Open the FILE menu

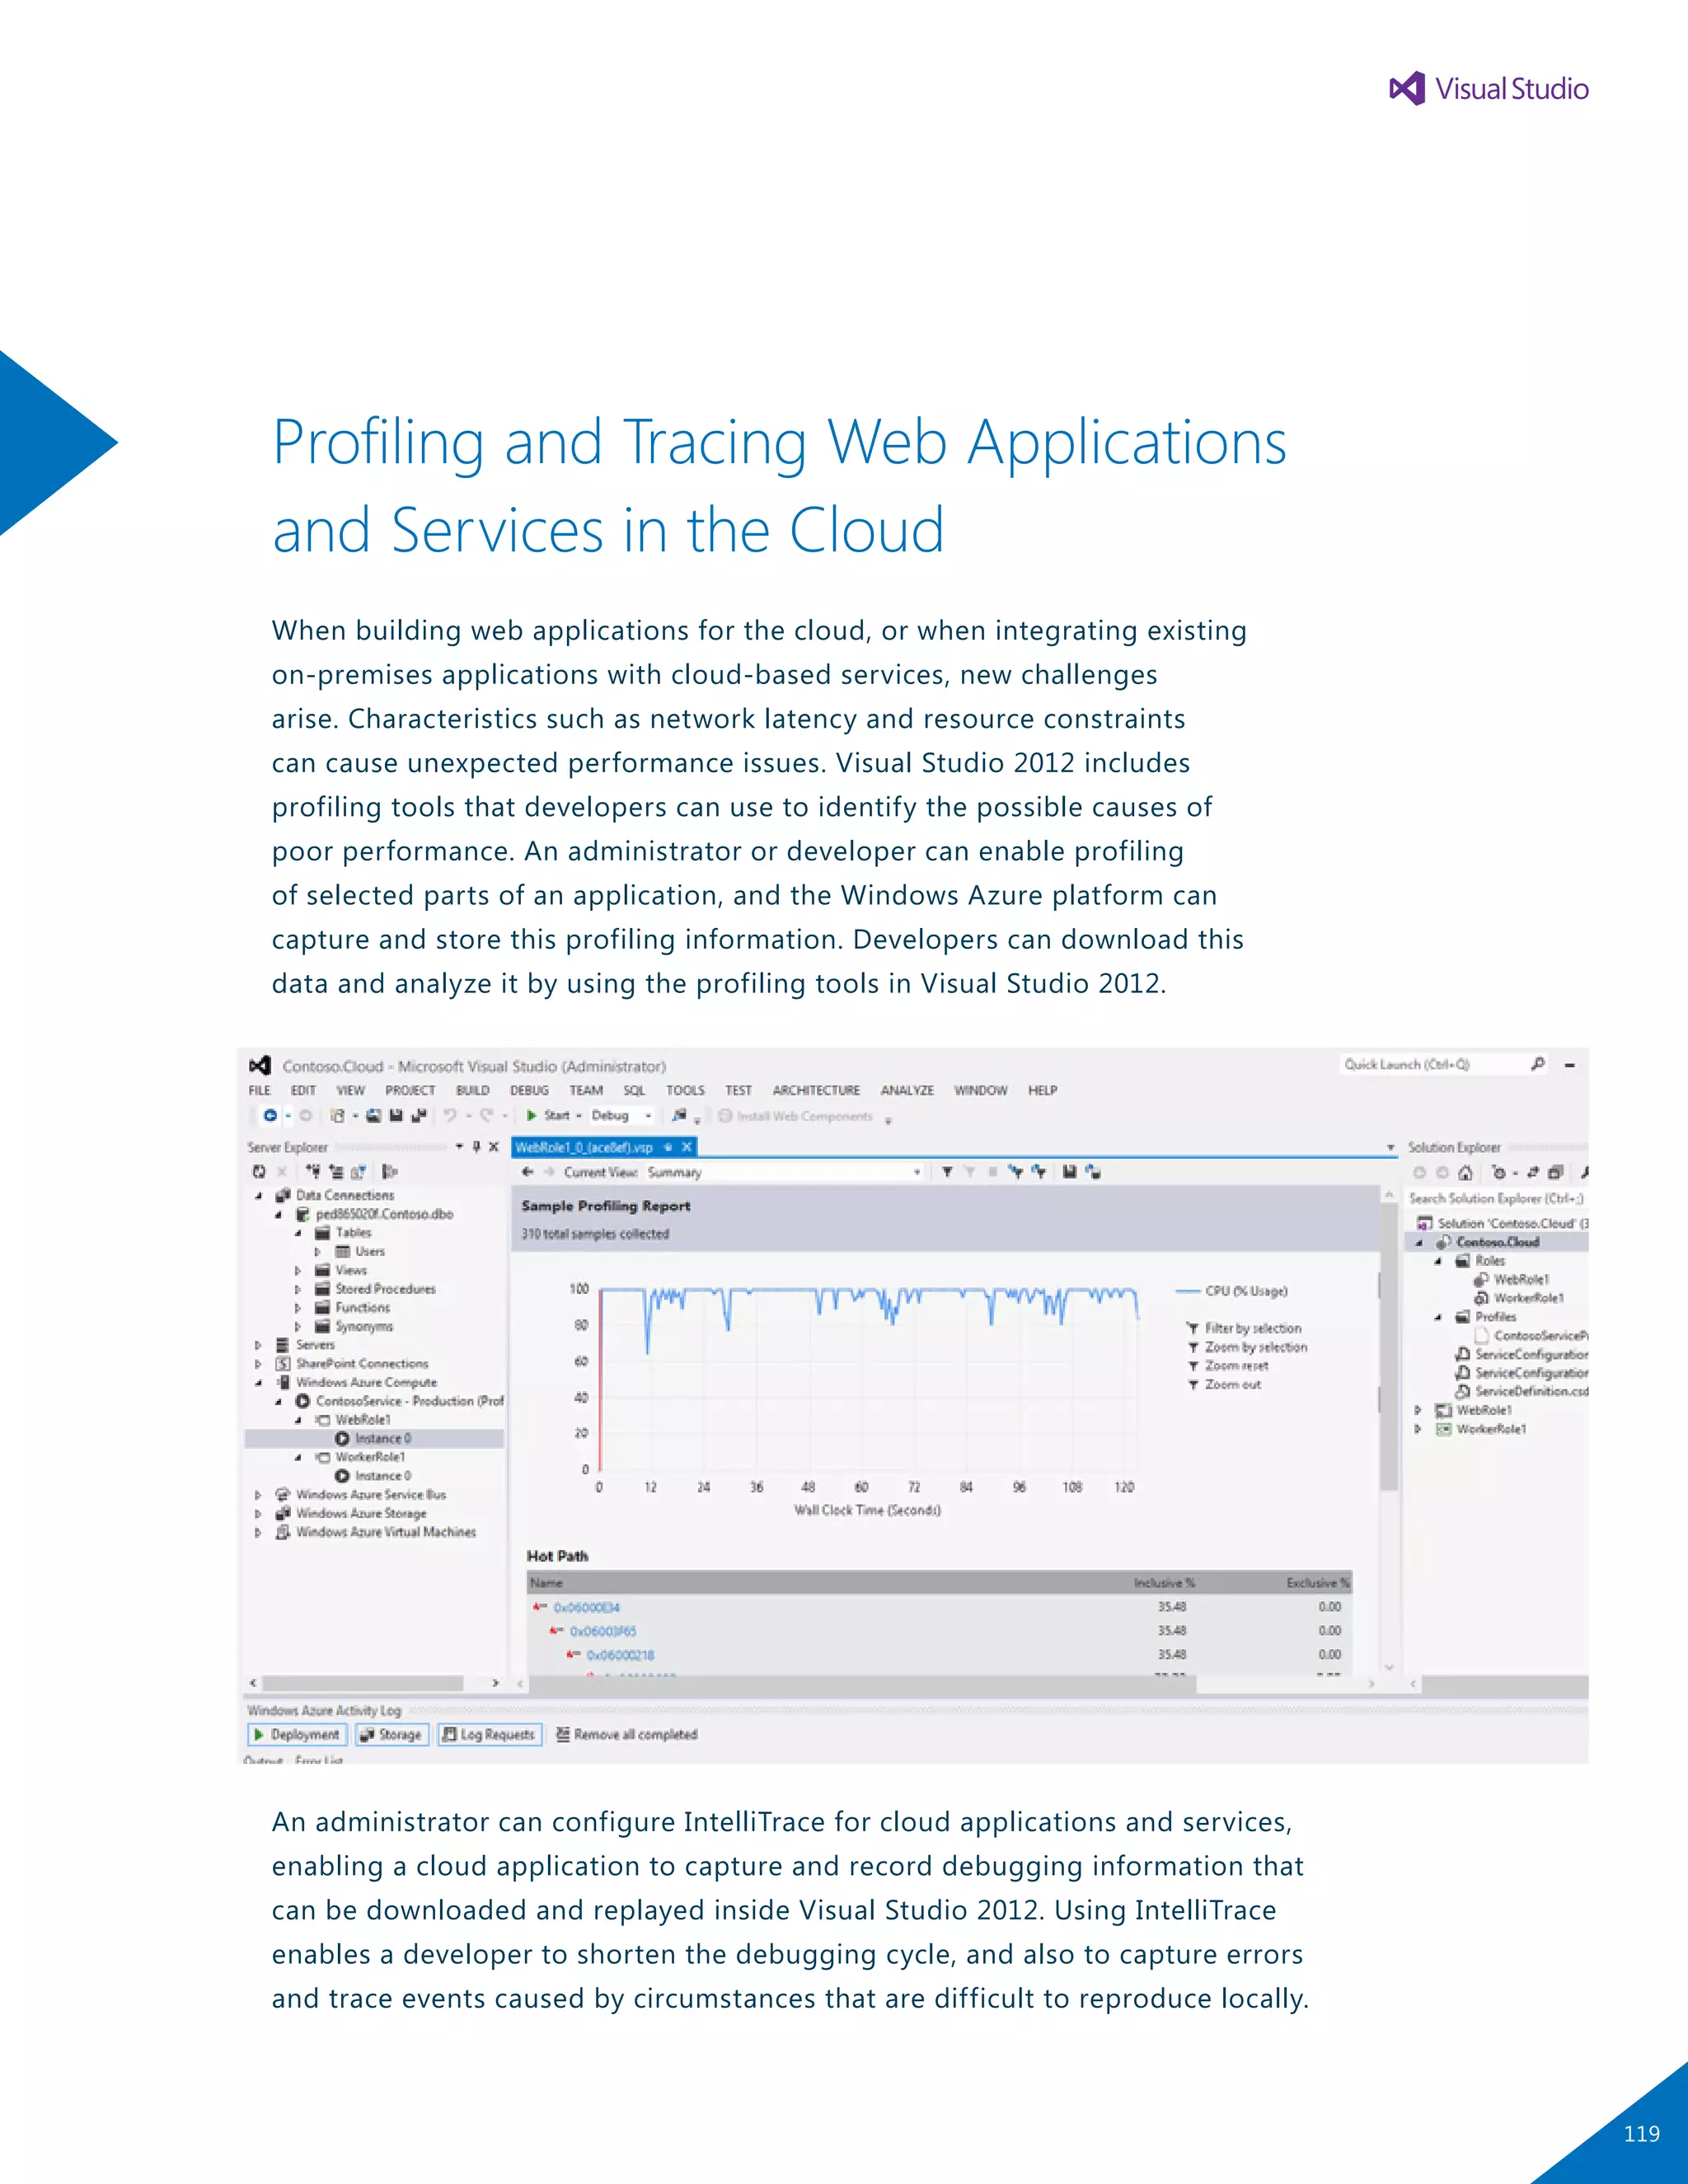point(260,1091)
